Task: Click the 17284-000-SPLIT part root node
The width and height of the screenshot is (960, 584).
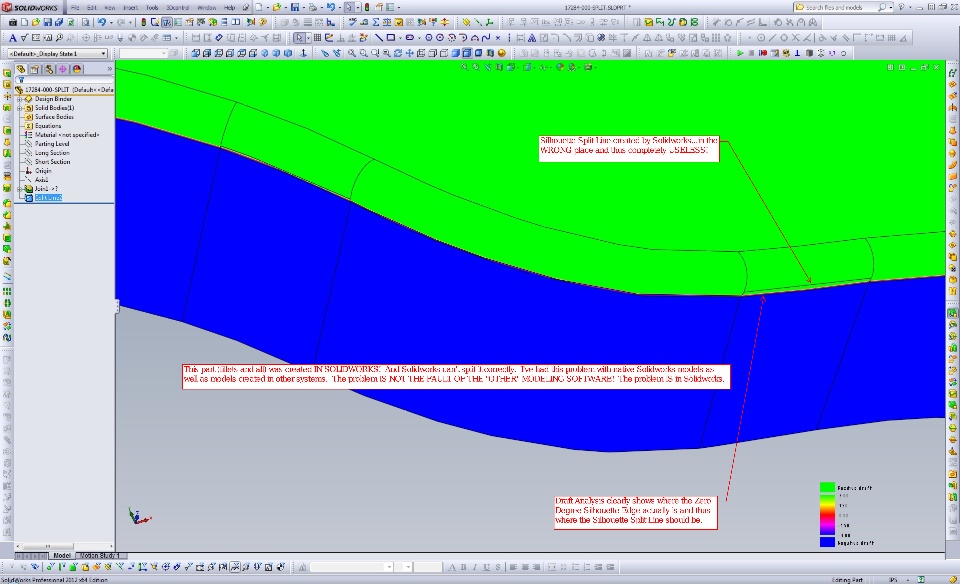Action: click(x=69, y=89)
